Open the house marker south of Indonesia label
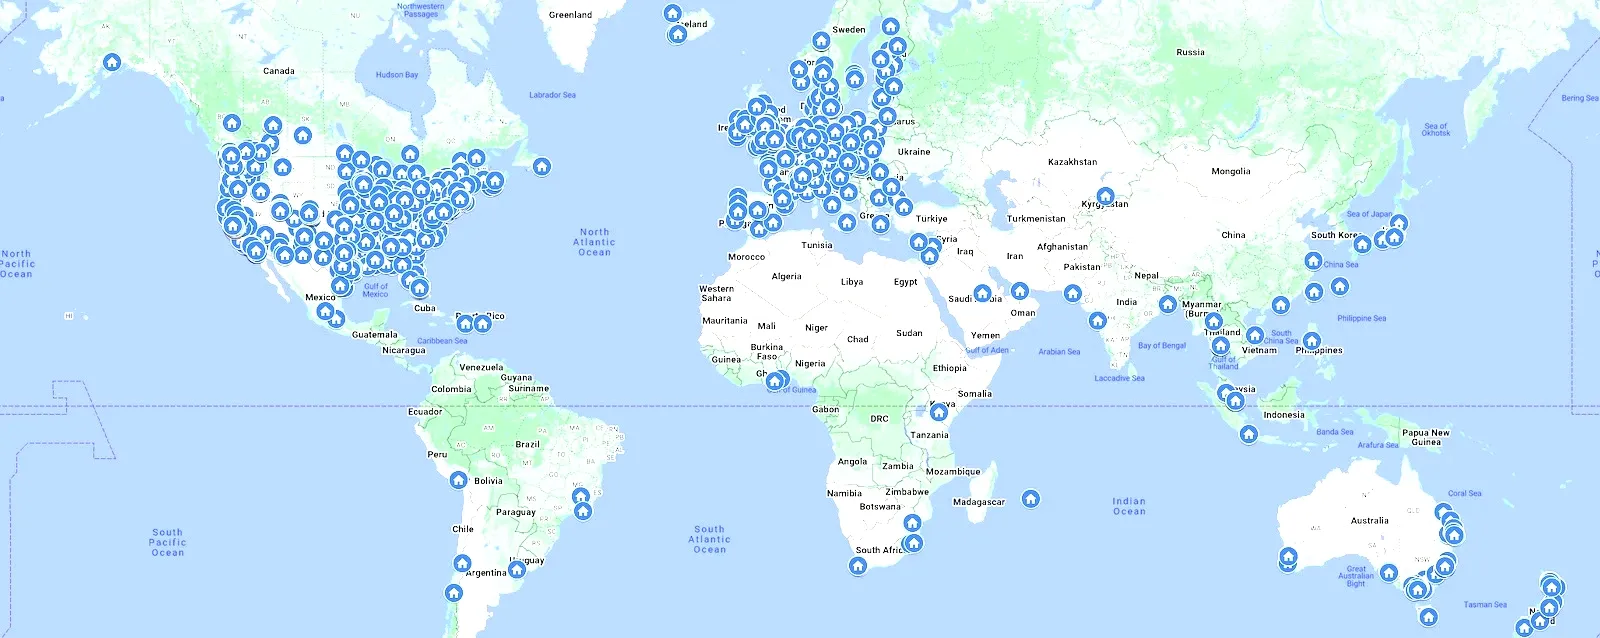 click(x=1248, y=434)
